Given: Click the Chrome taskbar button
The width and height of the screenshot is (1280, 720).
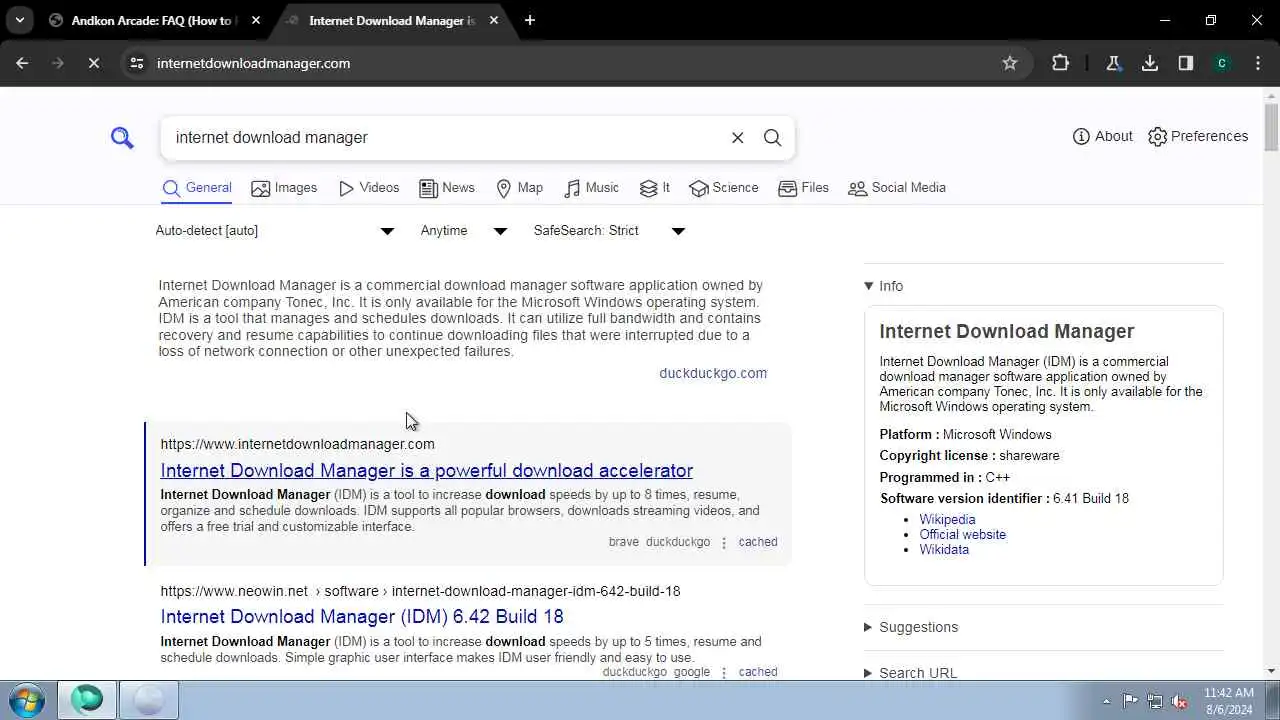Looking at the screenshot, I should point(149,699).
